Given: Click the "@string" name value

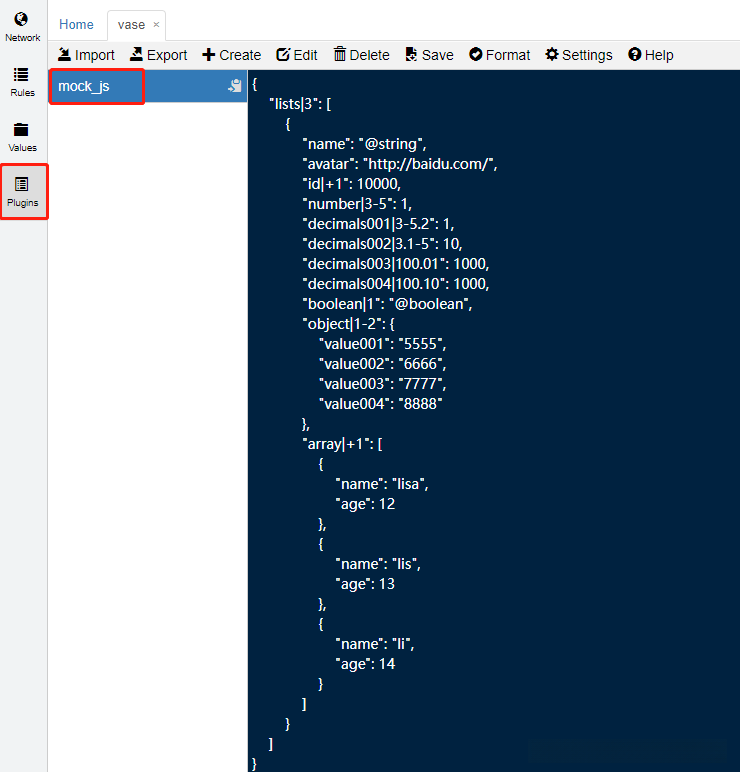Looking at the screenshot, I should (392, 144).
